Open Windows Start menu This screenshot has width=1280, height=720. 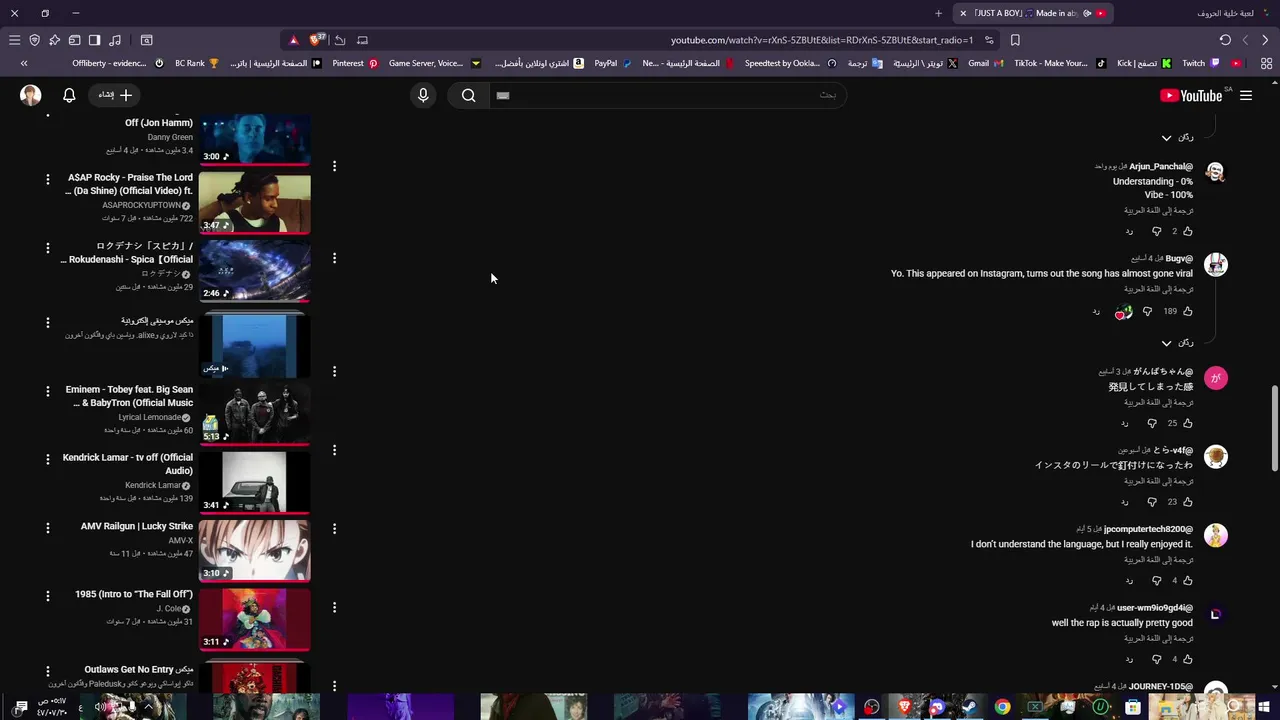(1265, 707)
